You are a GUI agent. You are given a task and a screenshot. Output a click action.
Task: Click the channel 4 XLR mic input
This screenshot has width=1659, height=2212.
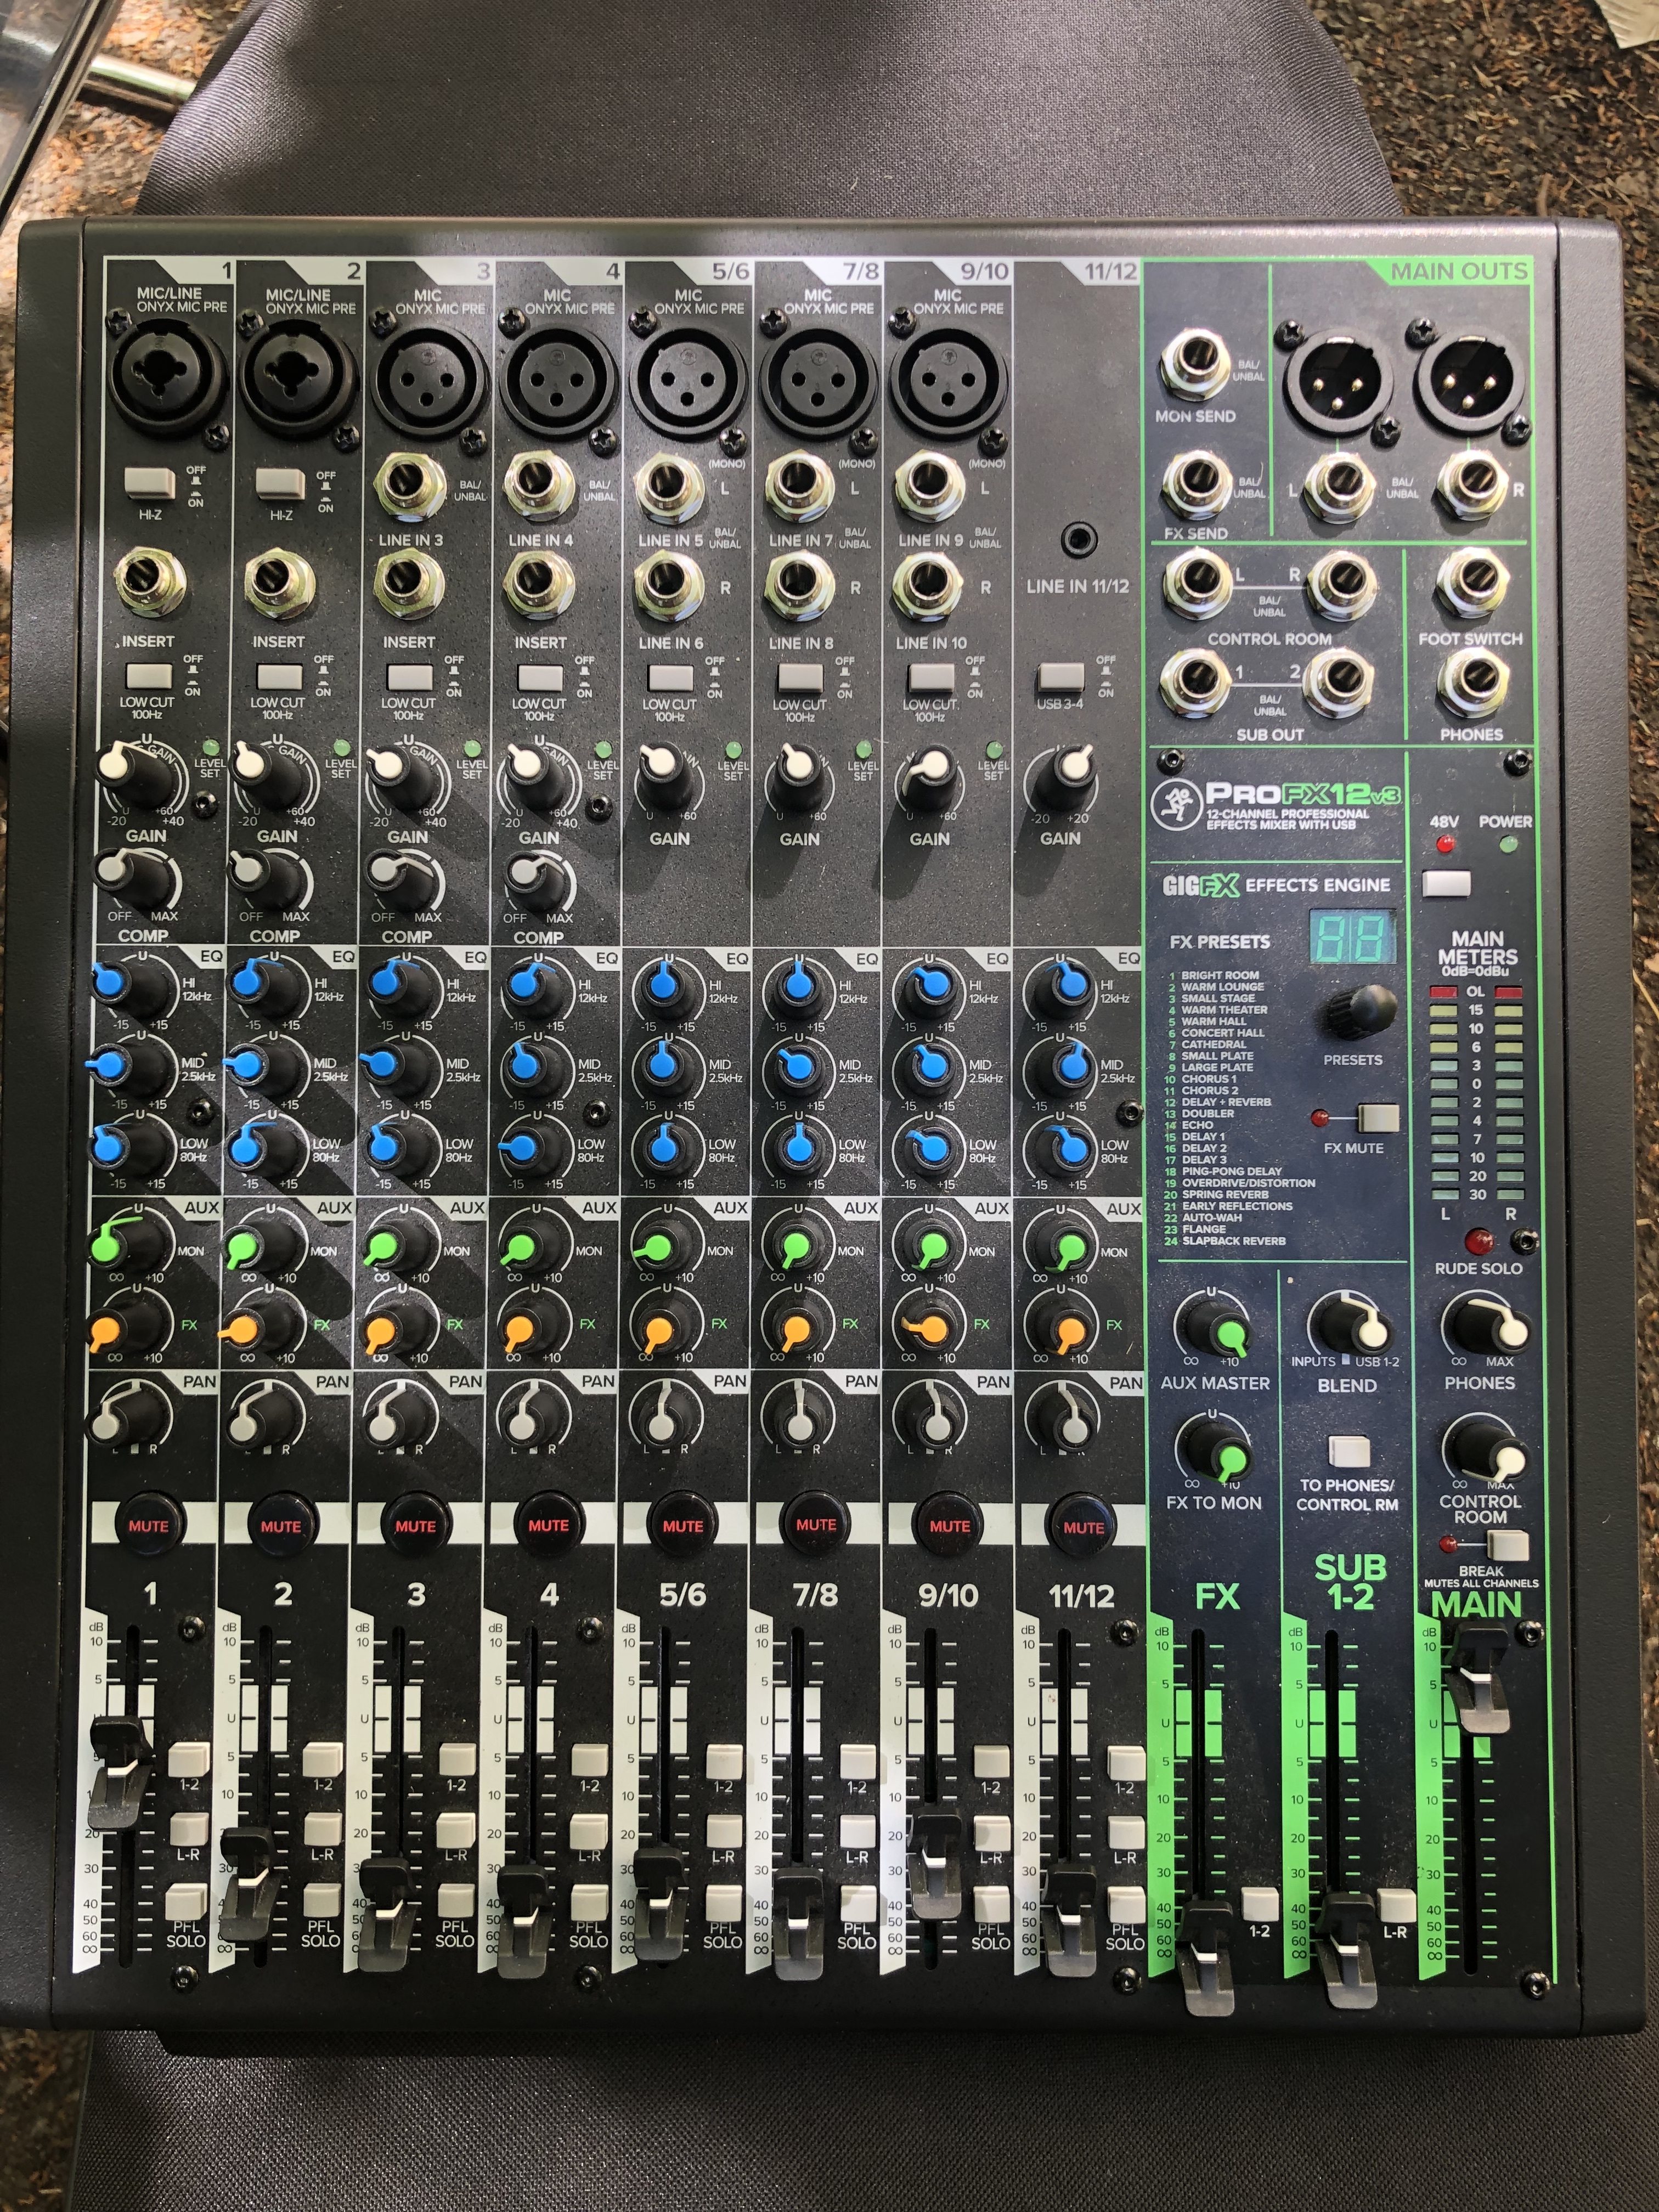pyautogui.click(x=557, y=380)
